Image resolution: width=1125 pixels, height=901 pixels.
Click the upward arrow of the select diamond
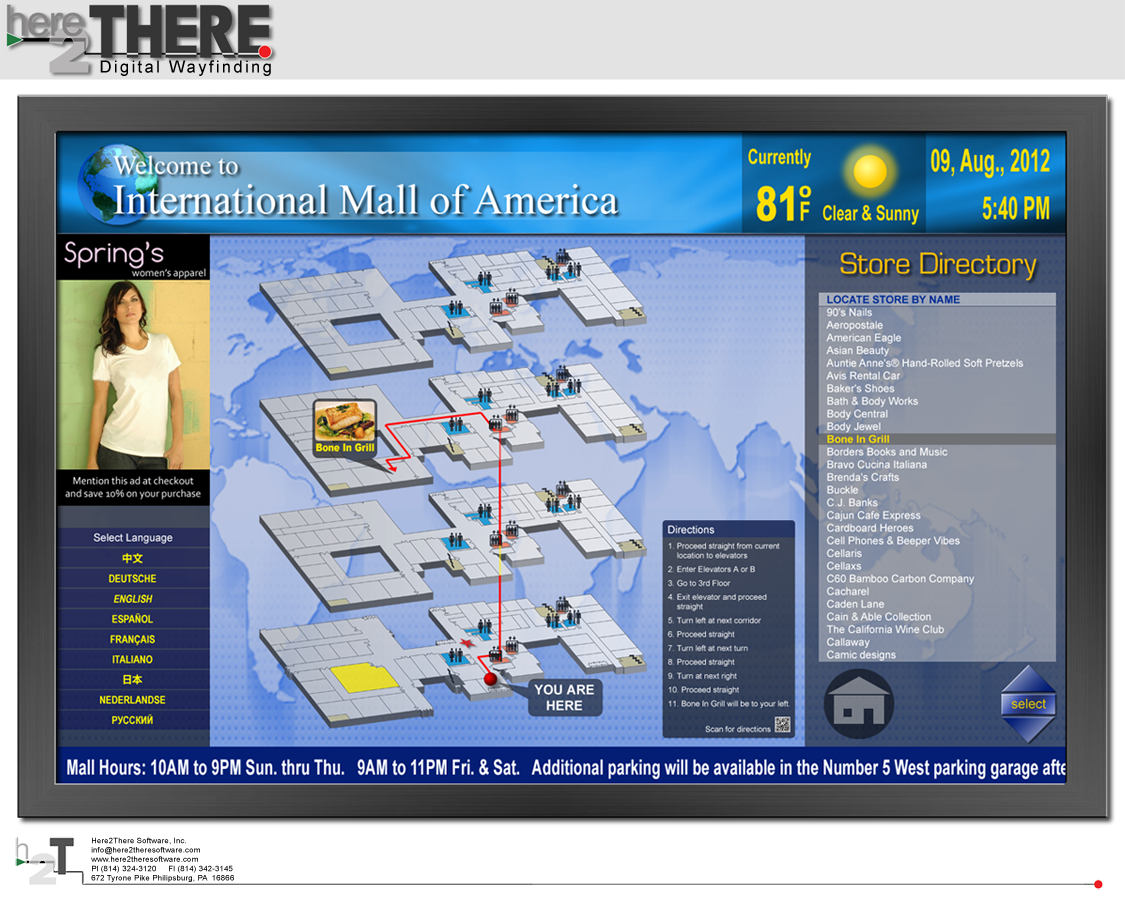tap(1029, 678)
